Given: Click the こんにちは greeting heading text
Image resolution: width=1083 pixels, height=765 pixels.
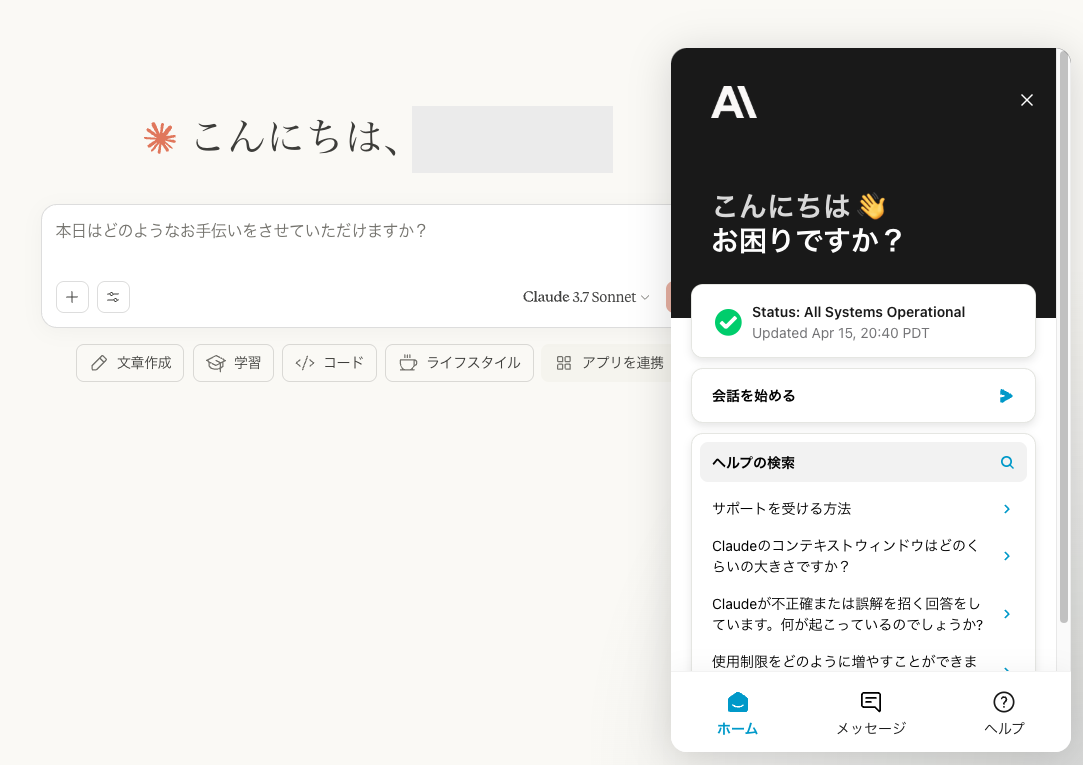Looking at the screenshot, I should pos(781,206).
